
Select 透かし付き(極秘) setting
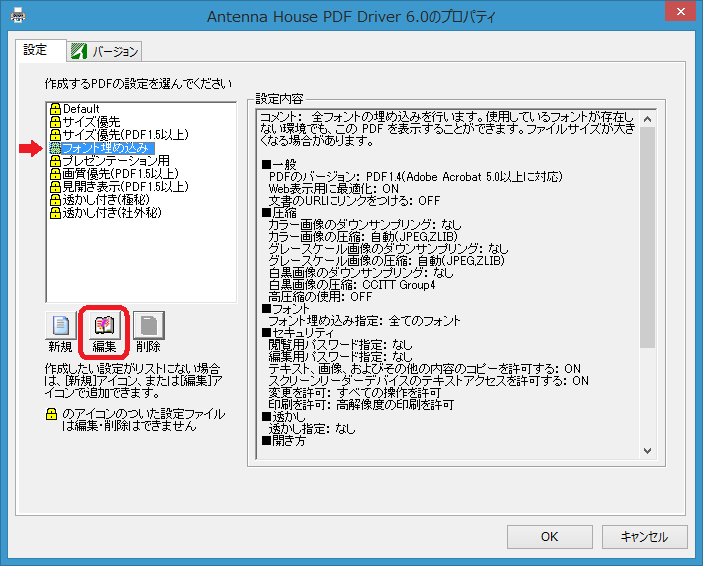(x=106, y=200)
